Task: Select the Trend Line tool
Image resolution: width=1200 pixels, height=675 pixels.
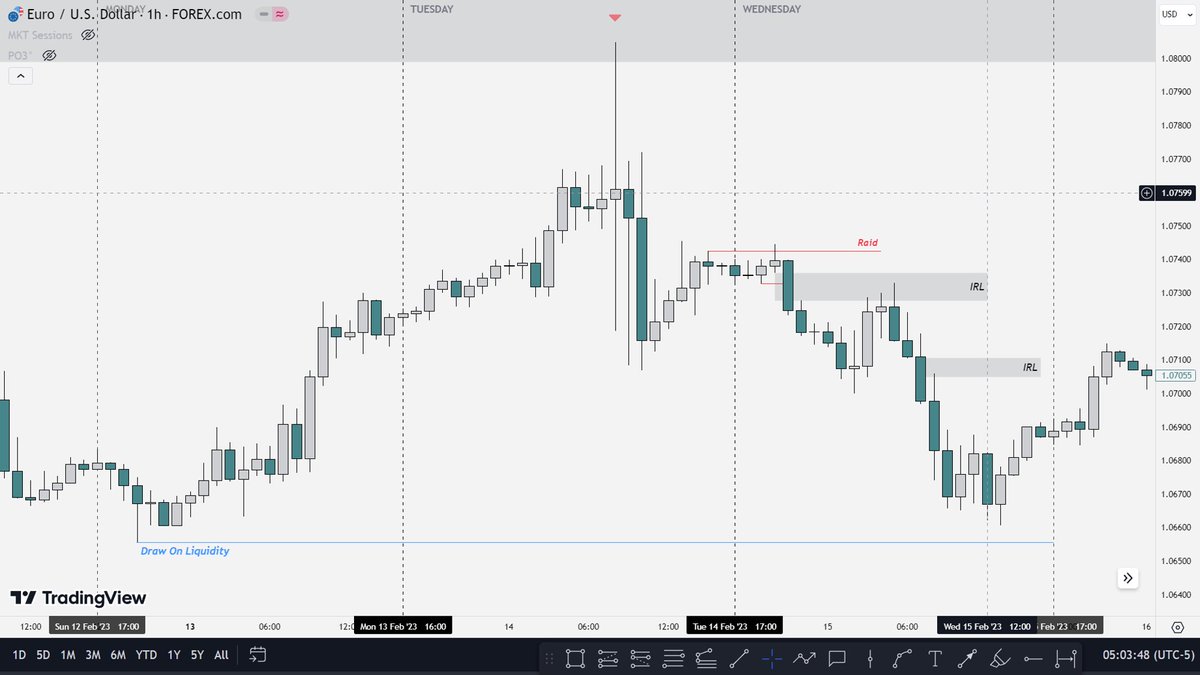Action: pos(737,658)
